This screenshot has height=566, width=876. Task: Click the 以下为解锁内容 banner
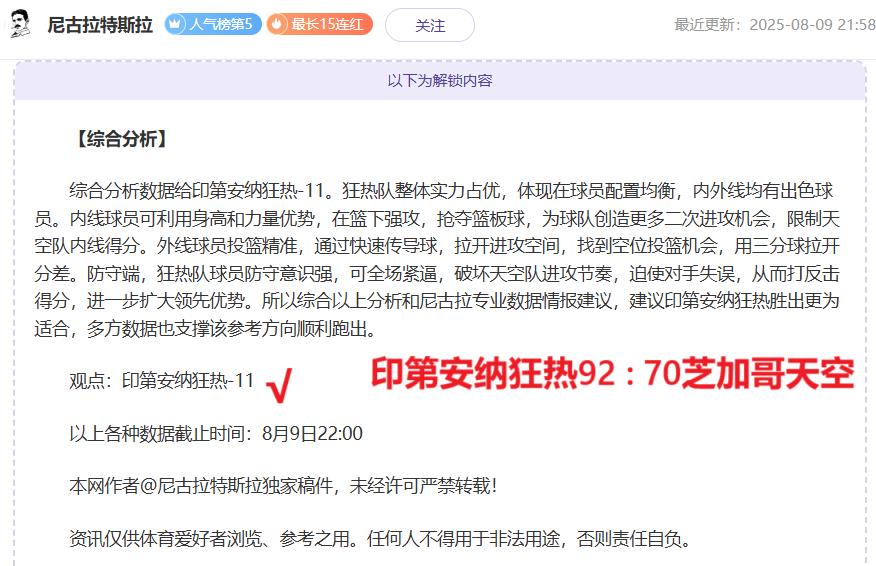pyautogui.click(x=440, y=80)
